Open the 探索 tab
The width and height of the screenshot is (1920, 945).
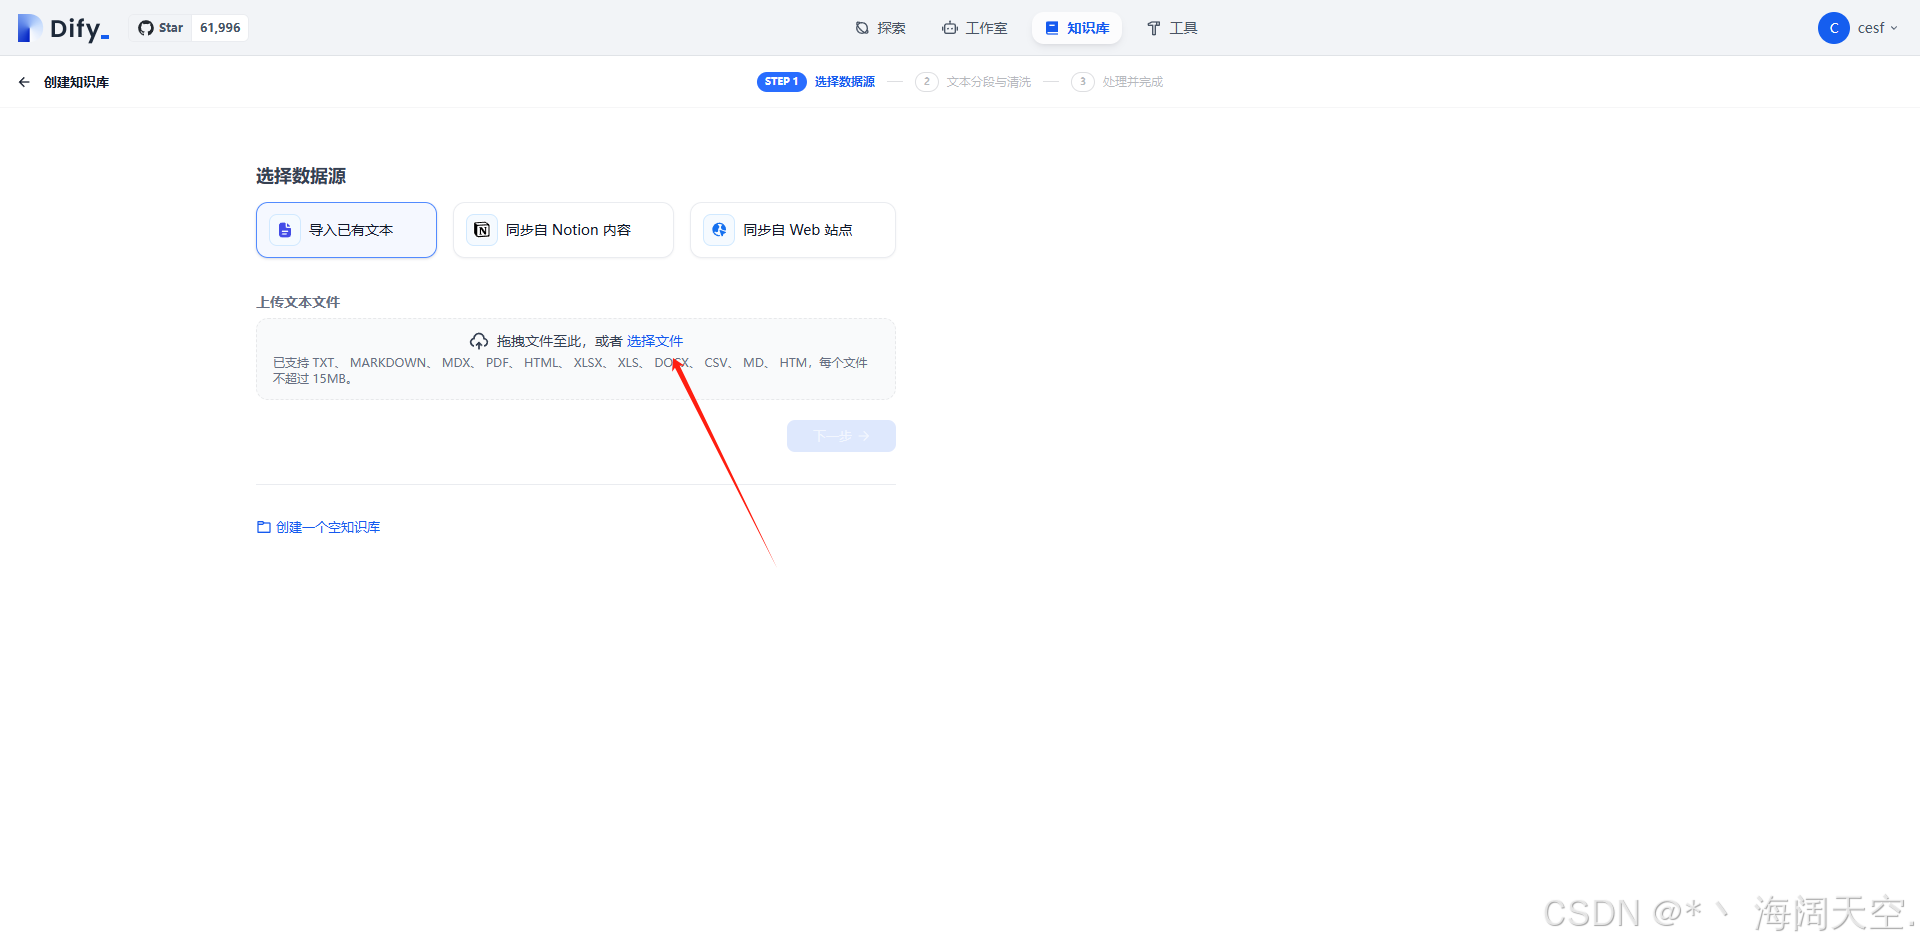[880, 28]
